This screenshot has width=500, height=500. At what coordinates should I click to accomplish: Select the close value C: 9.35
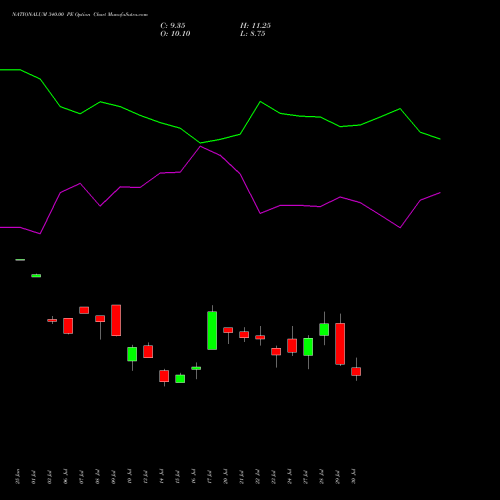coord(173,26)
